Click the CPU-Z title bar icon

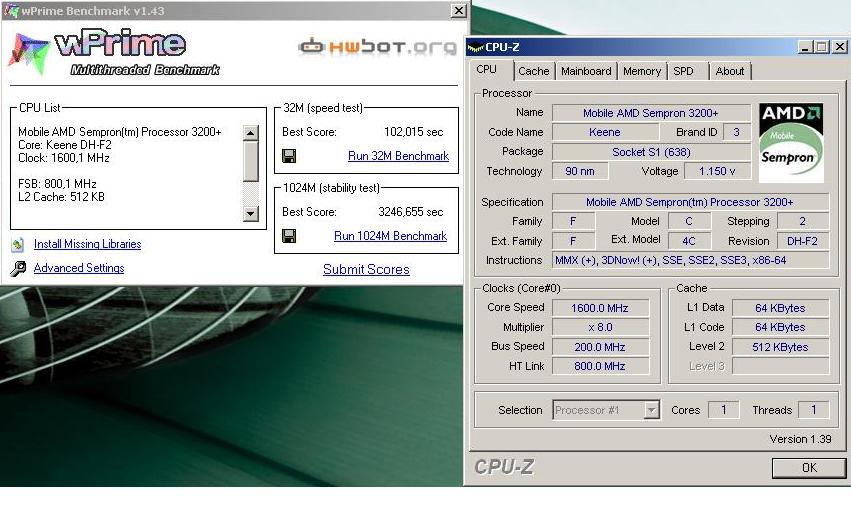coord(475,47)
